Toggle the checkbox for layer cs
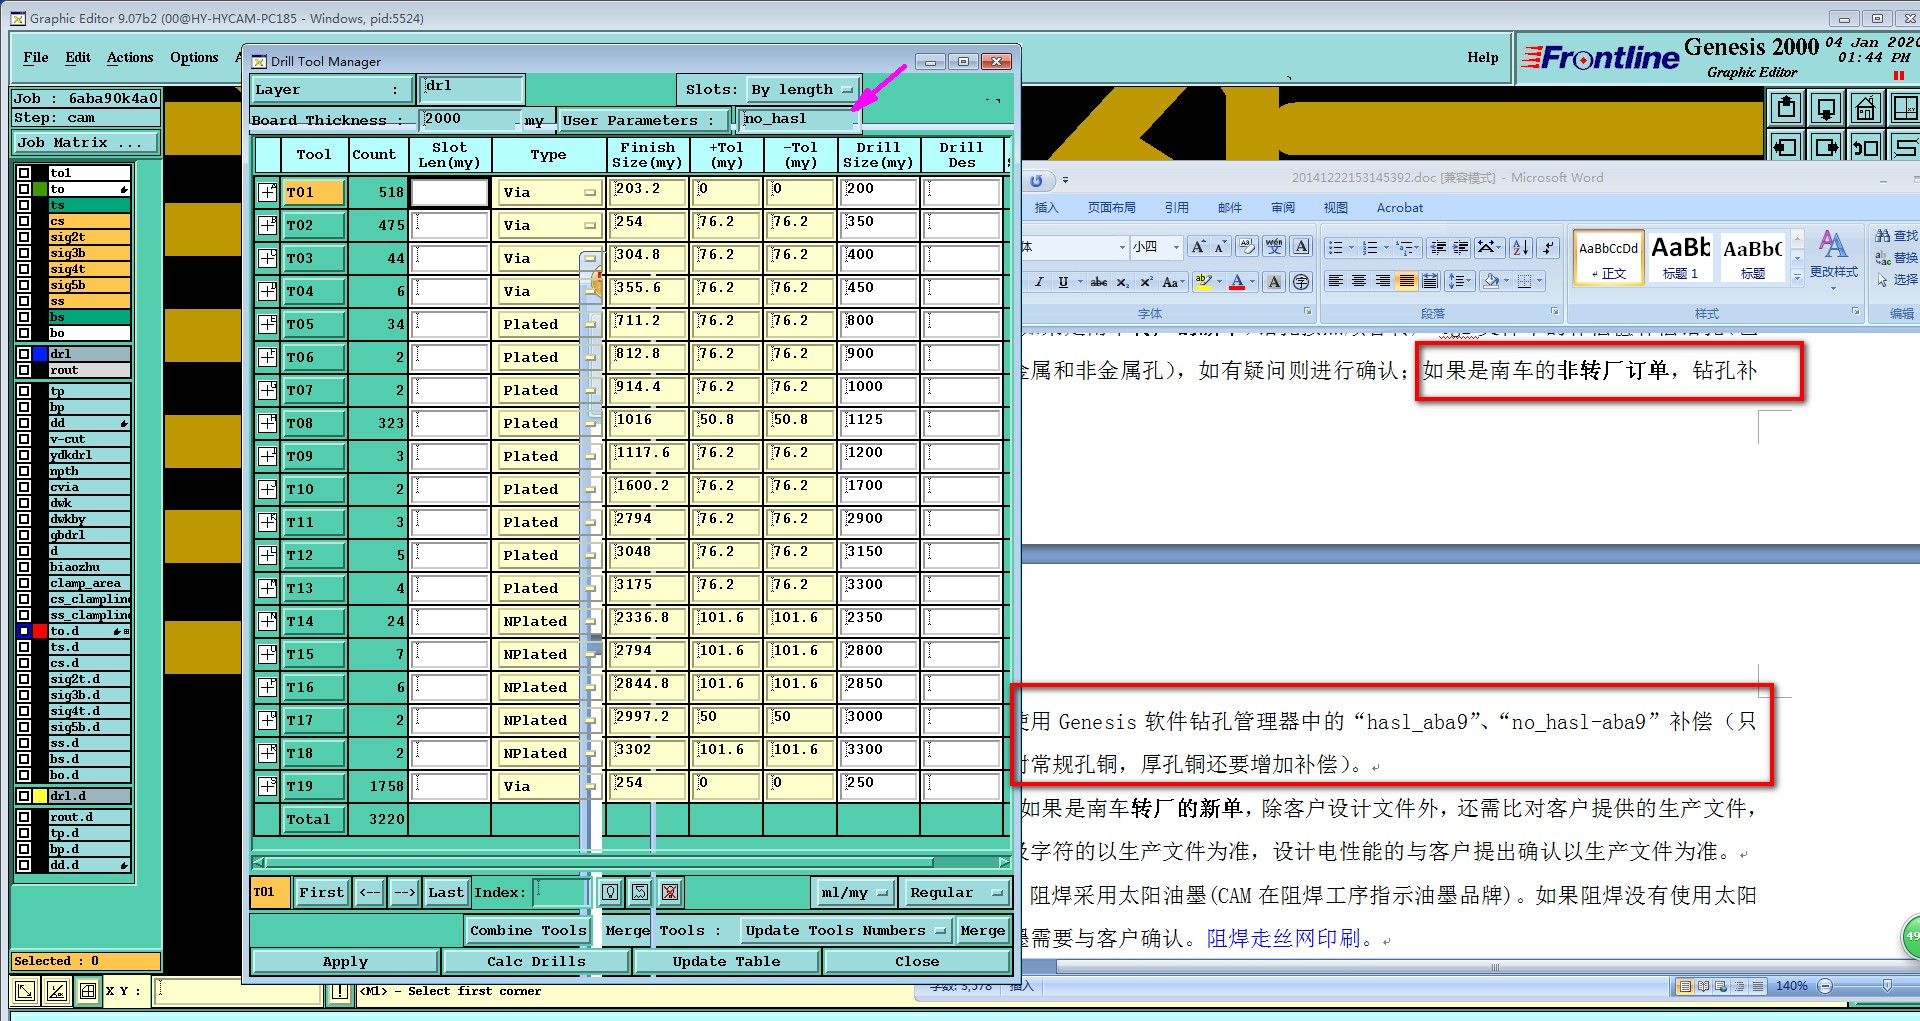1920x1021 pixels. tap(24, 221)
